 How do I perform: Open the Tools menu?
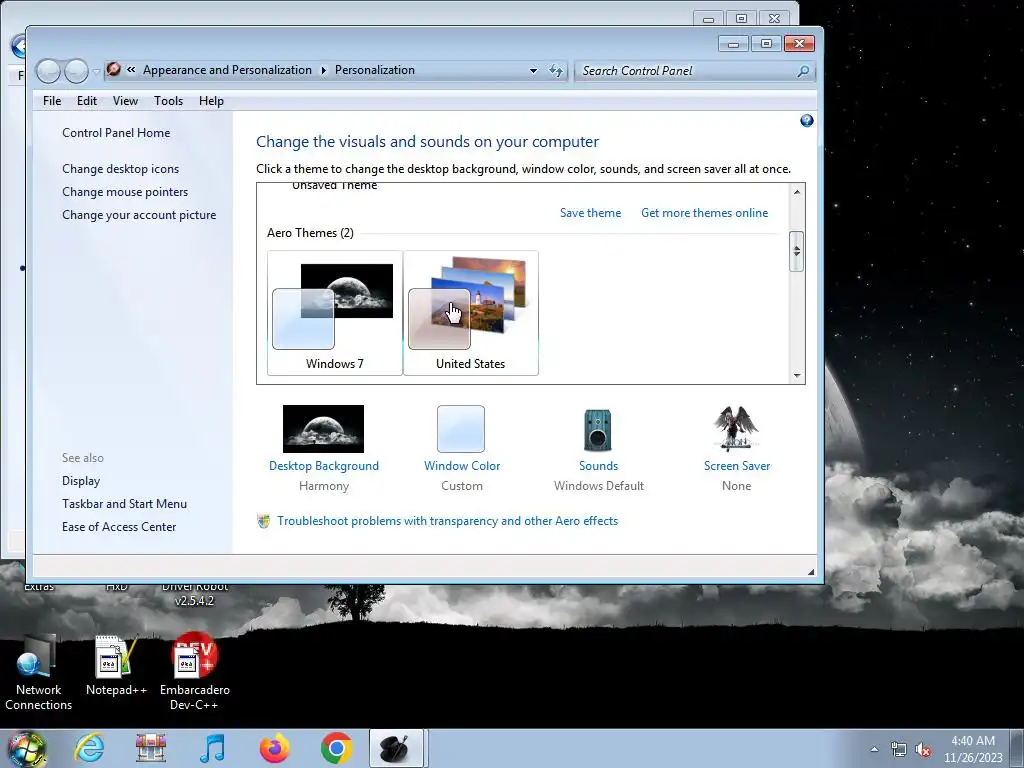click(168, 101)
